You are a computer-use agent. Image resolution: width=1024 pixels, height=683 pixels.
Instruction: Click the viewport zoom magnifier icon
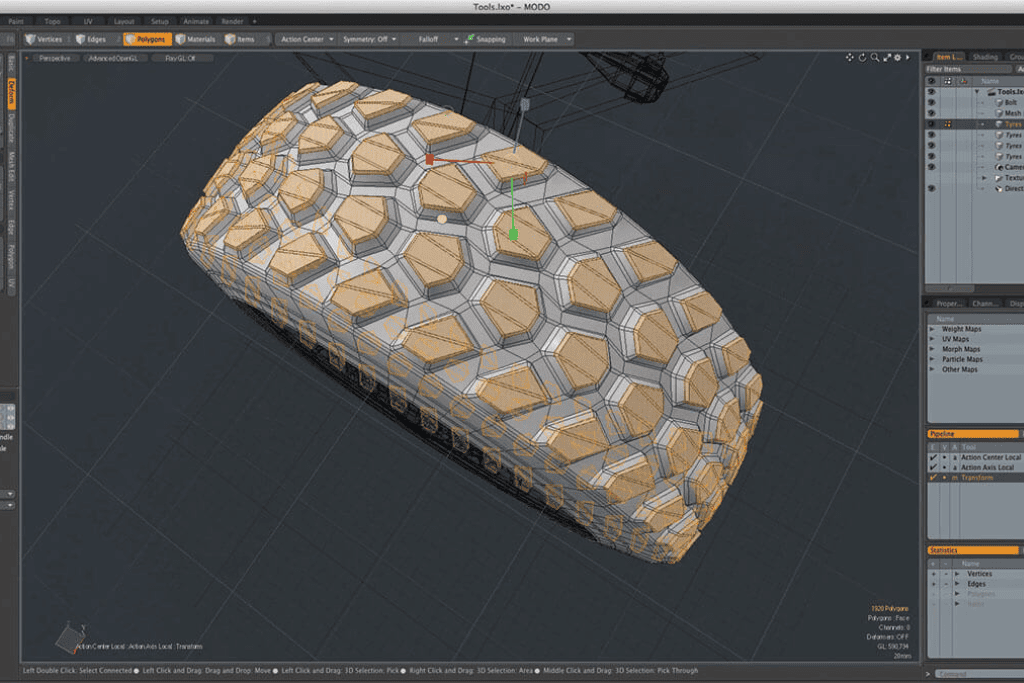coord(874,57)
